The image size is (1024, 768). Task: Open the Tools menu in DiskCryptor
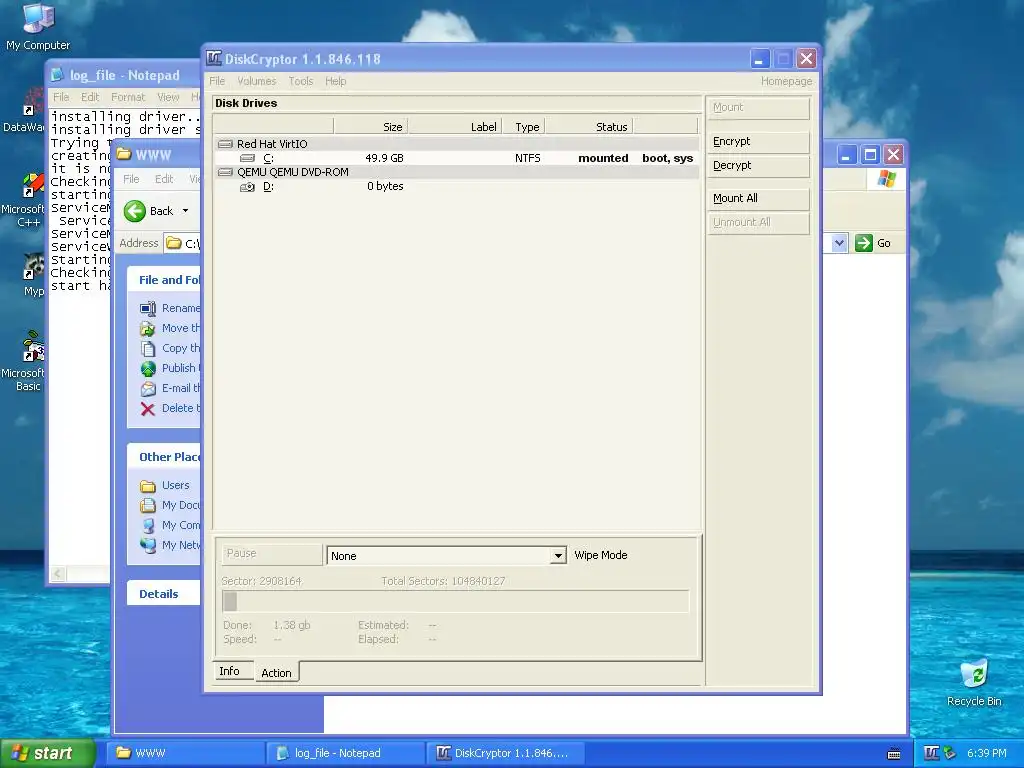[300, 81]
